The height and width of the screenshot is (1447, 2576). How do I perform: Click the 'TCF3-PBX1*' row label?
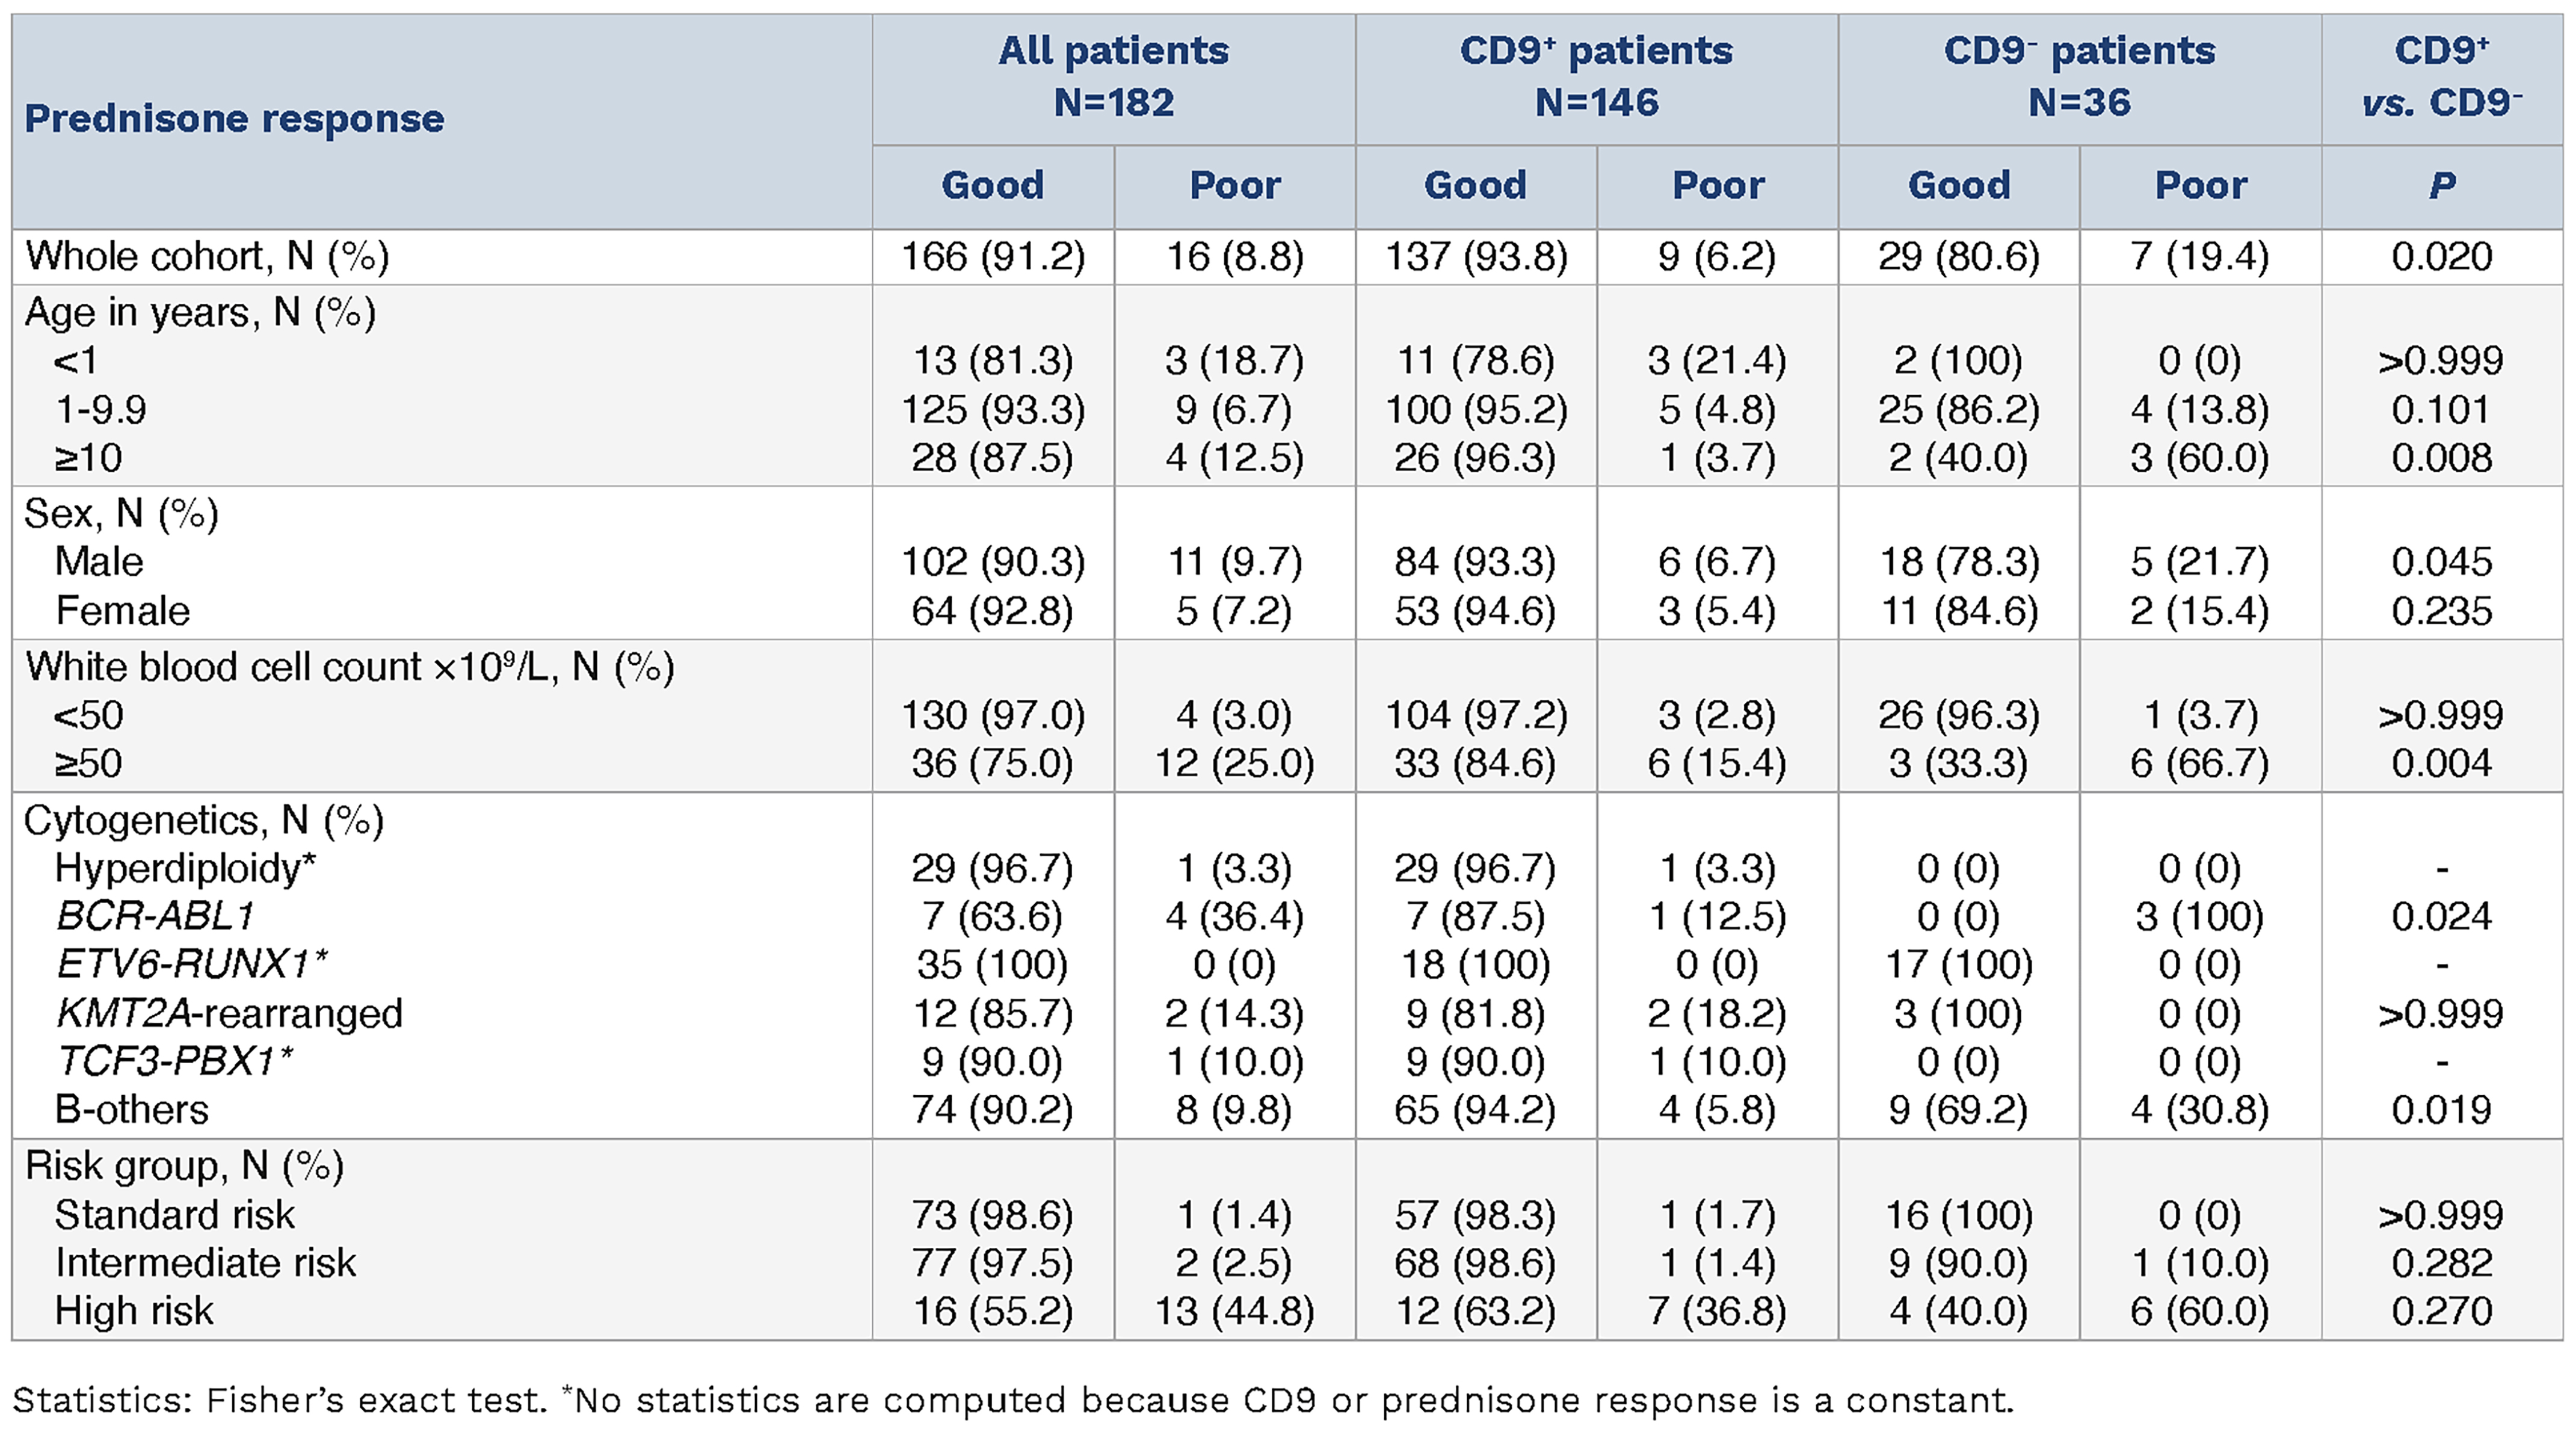point(174,1062)
